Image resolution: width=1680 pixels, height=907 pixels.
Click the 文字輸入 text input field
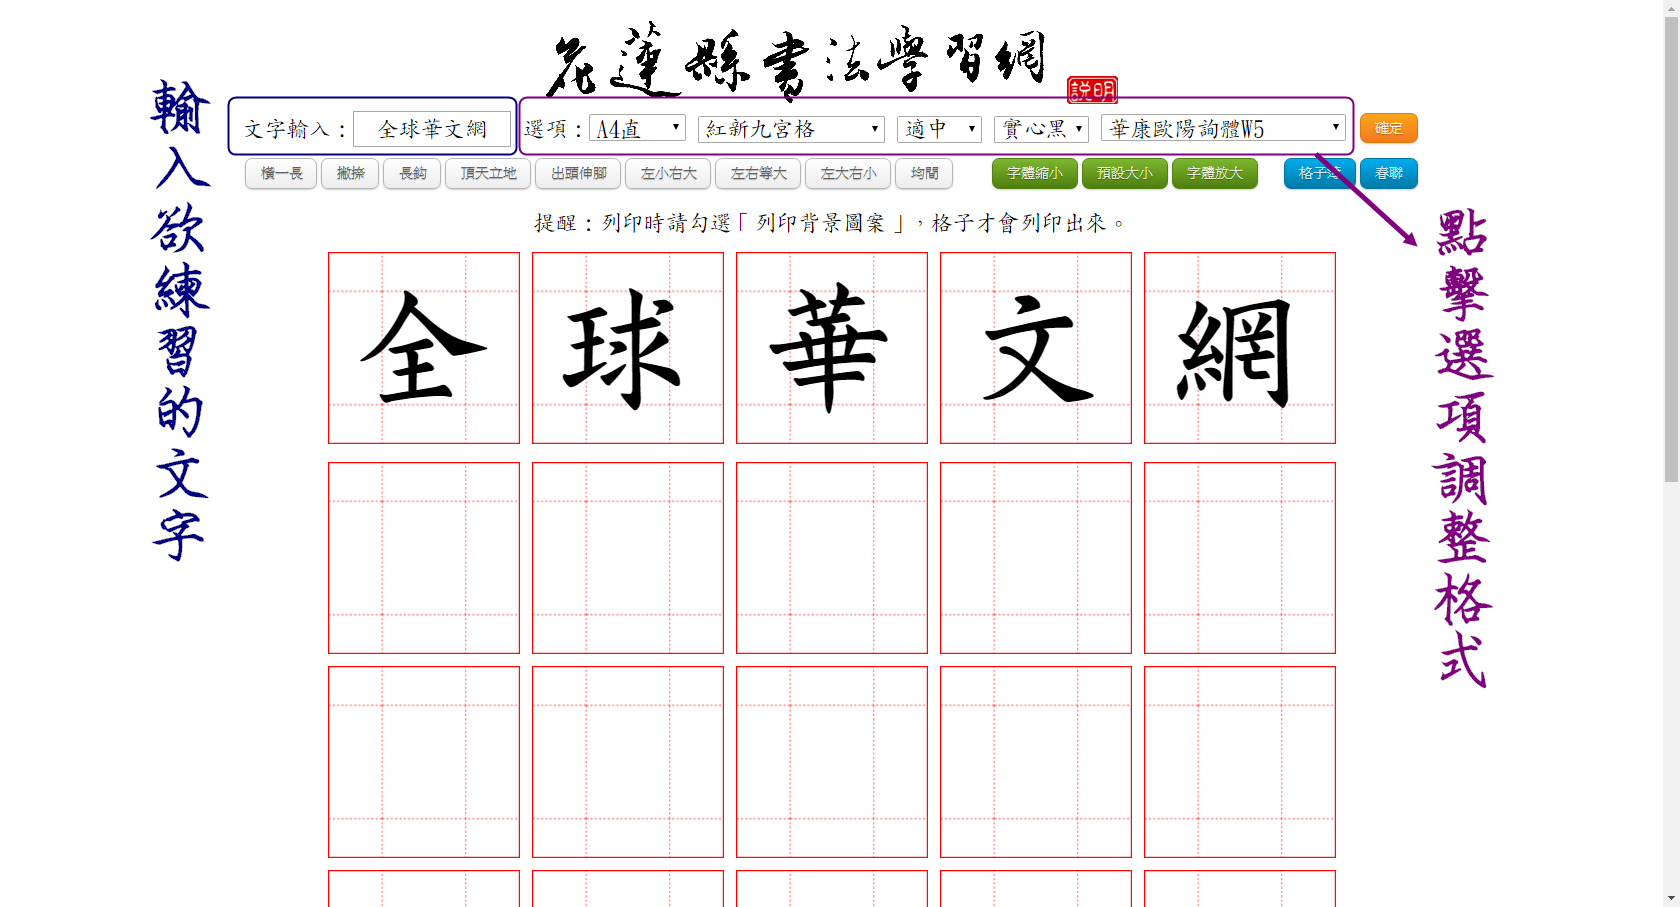(x=433, y=128)
